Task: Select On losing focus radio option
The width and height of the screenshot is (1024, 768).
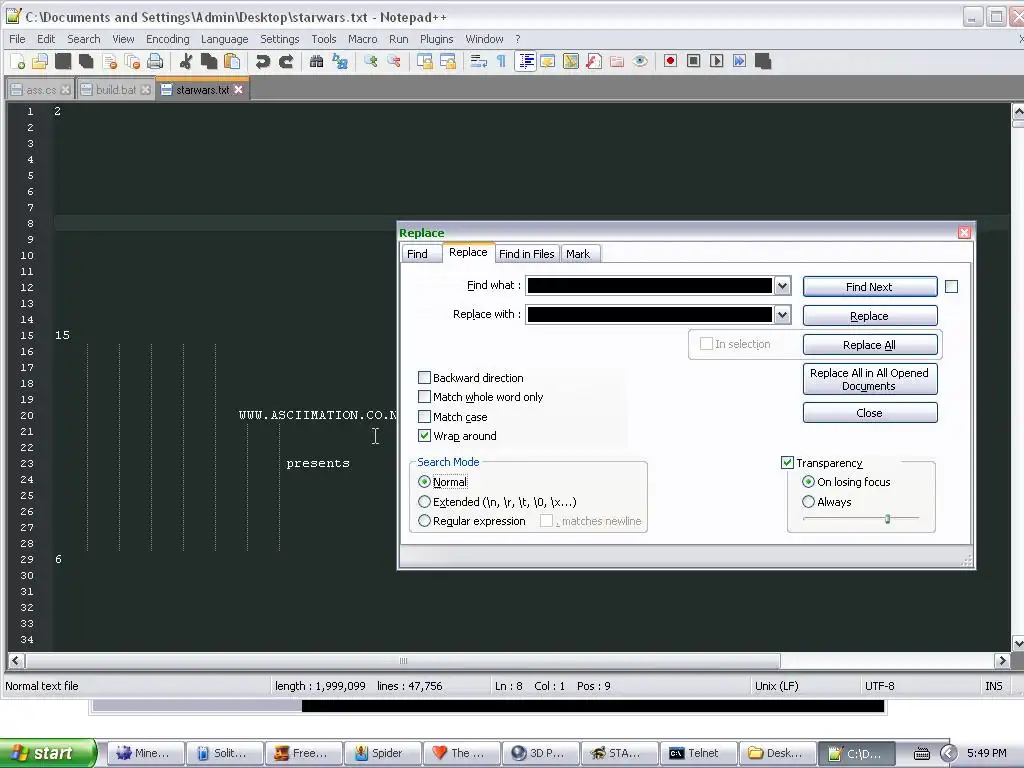Action: point(808,482)
